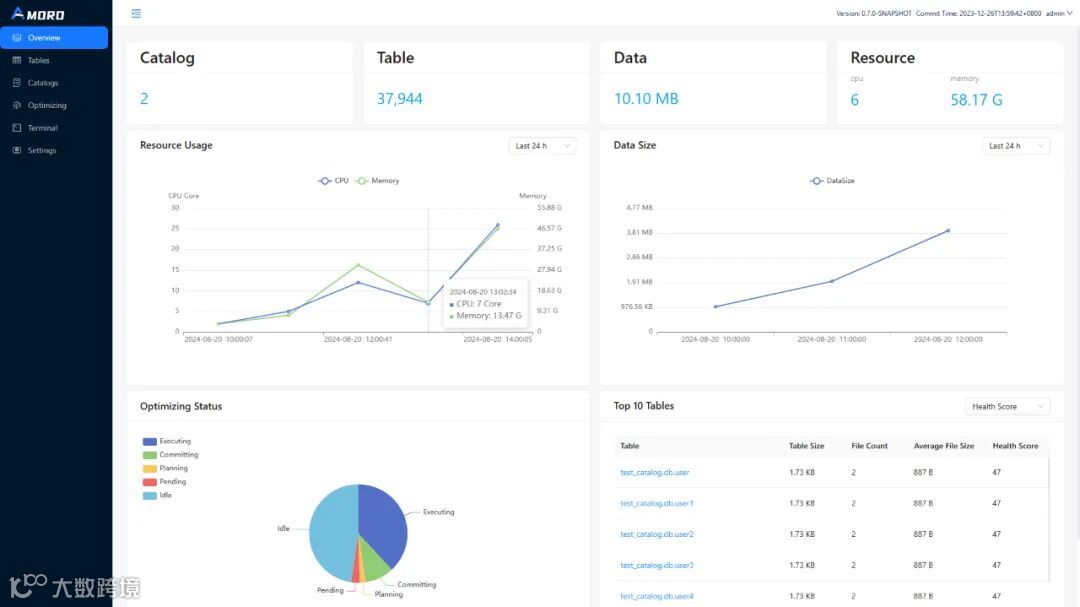Toggle Memory series in Resource Usage legend
1080x607 pixels.
pos(377,181)
